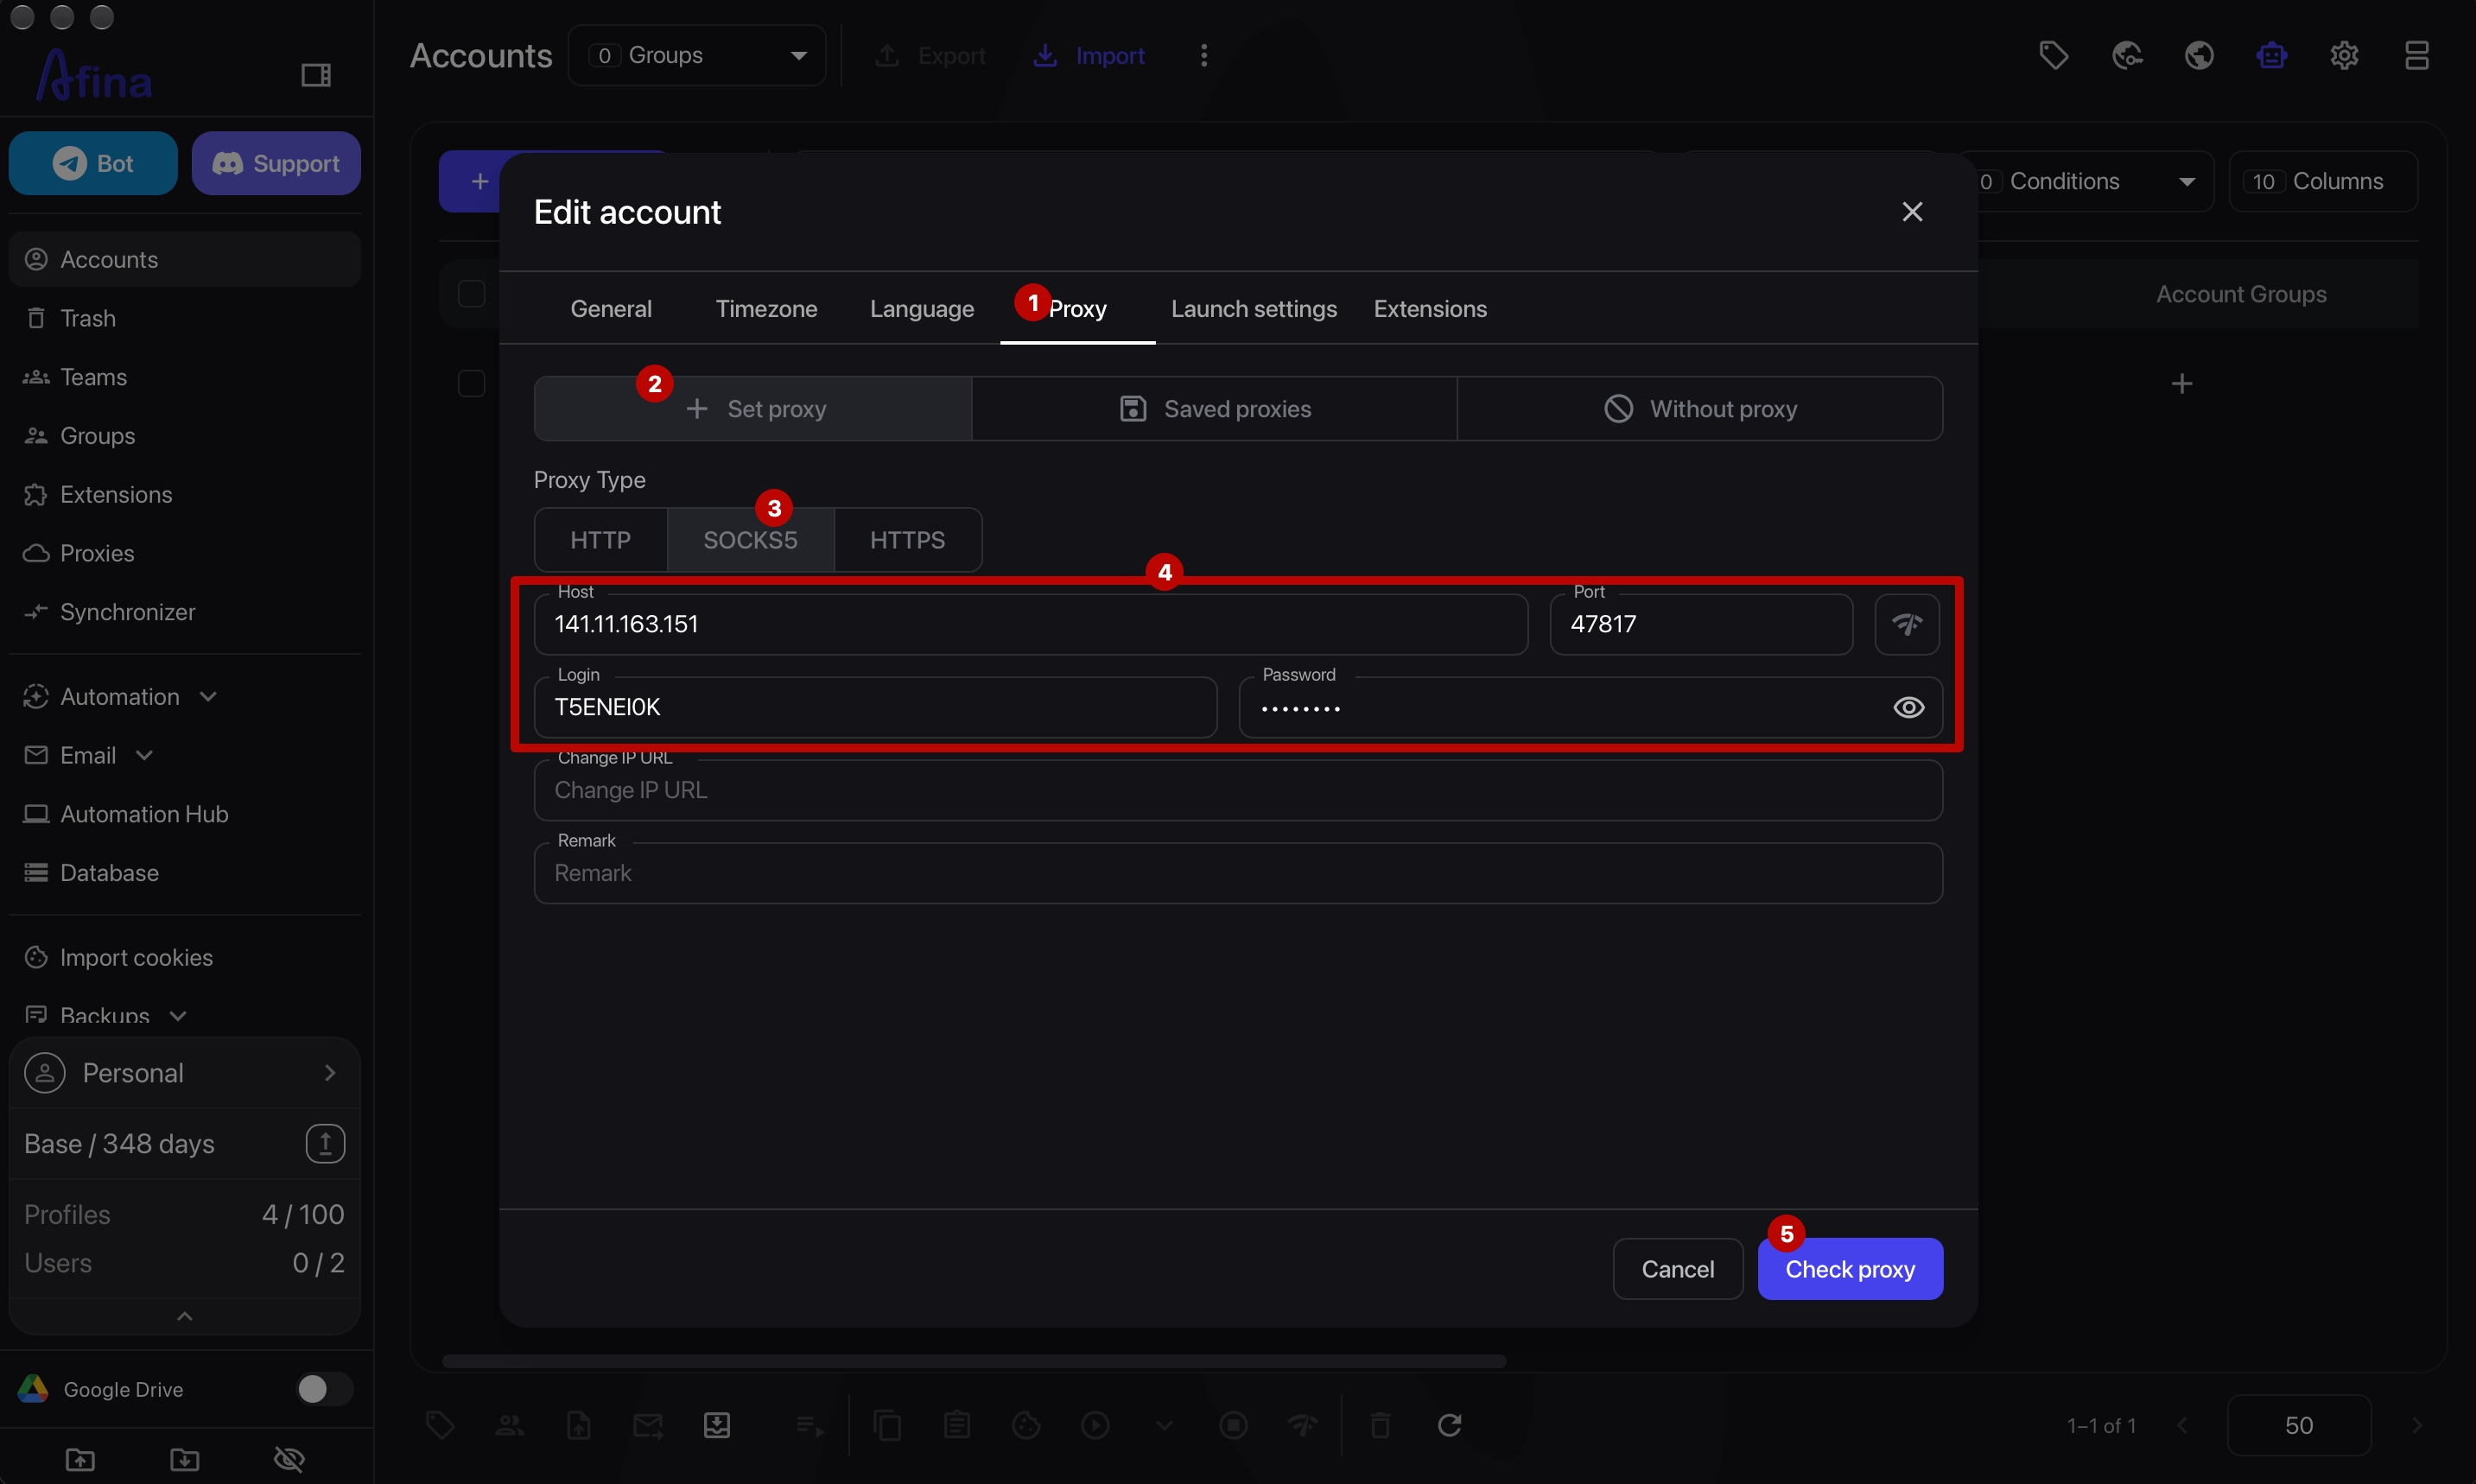
Task: Tick the select-all checkbox in table header
Action: pos(471,294)
